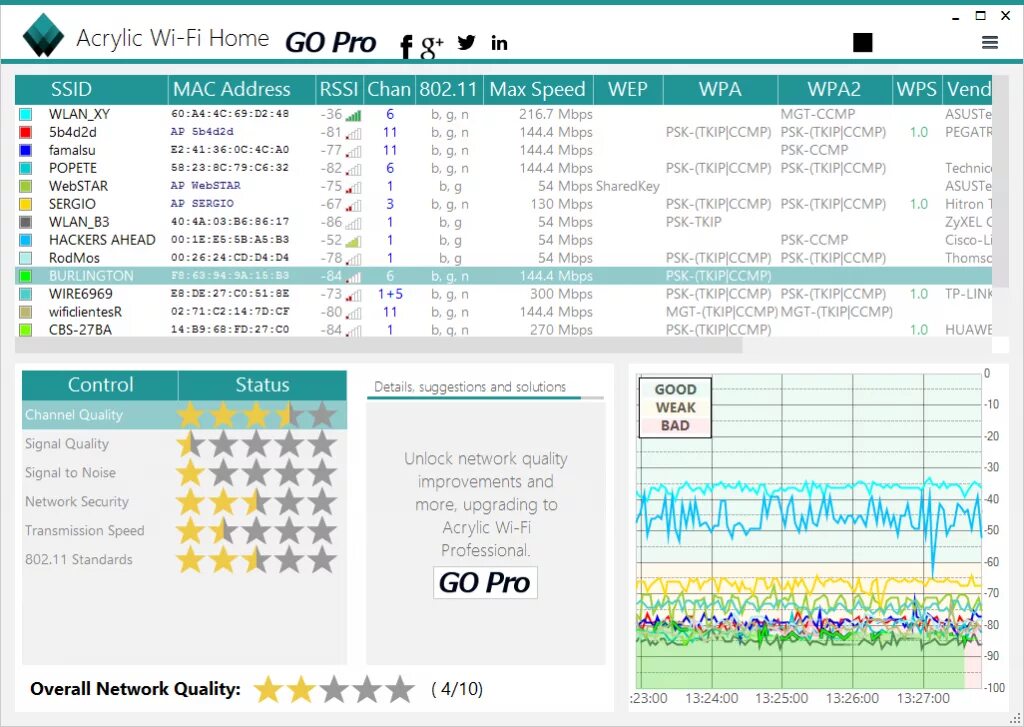Click GO Pro in the header
This screenshot has height=727, width=1024.
point(330,42)
